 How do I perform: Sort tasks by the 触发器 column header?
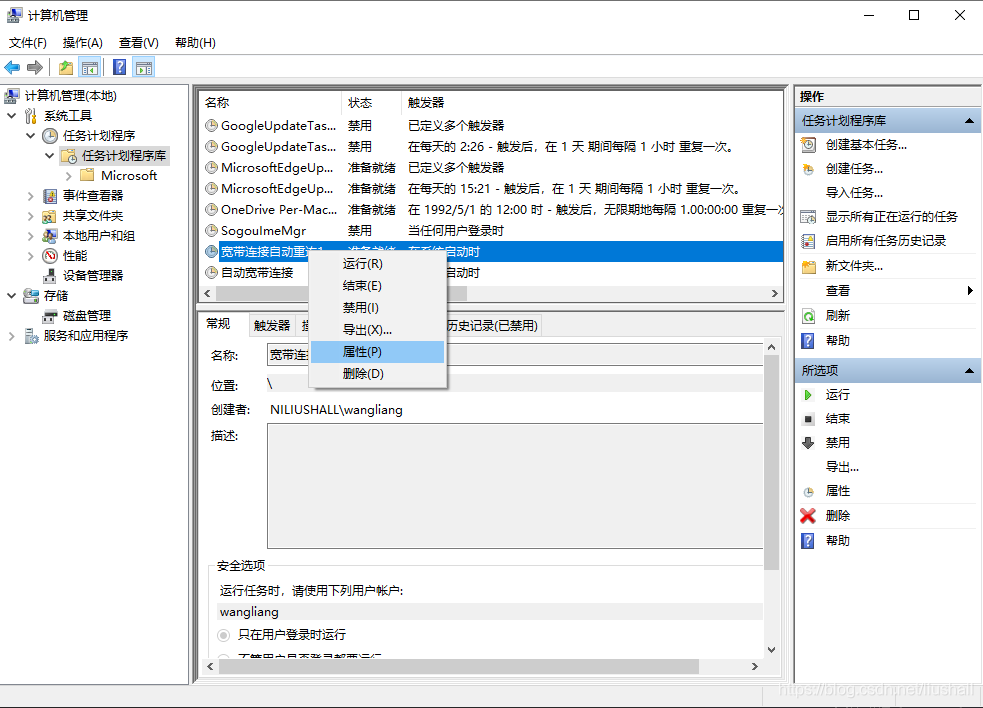tap(592, 103)
